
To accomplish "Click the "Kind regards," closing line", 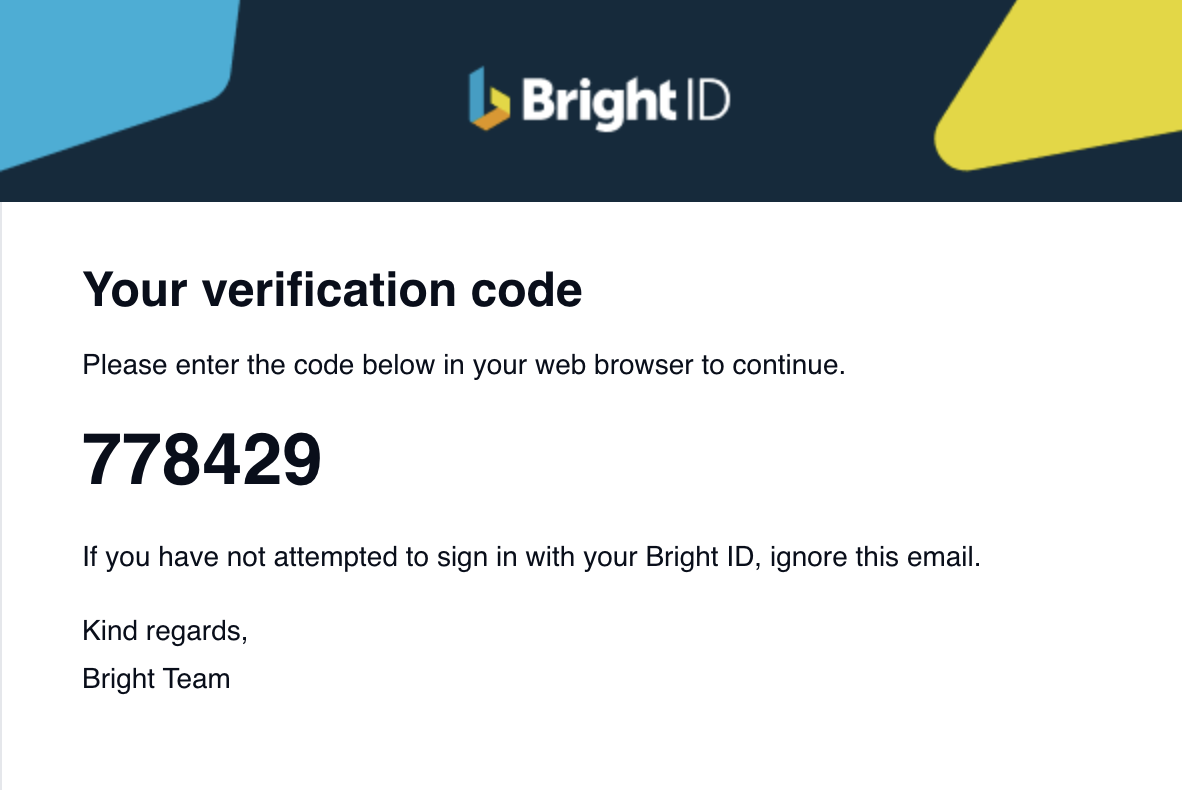I will coord(165,632).
